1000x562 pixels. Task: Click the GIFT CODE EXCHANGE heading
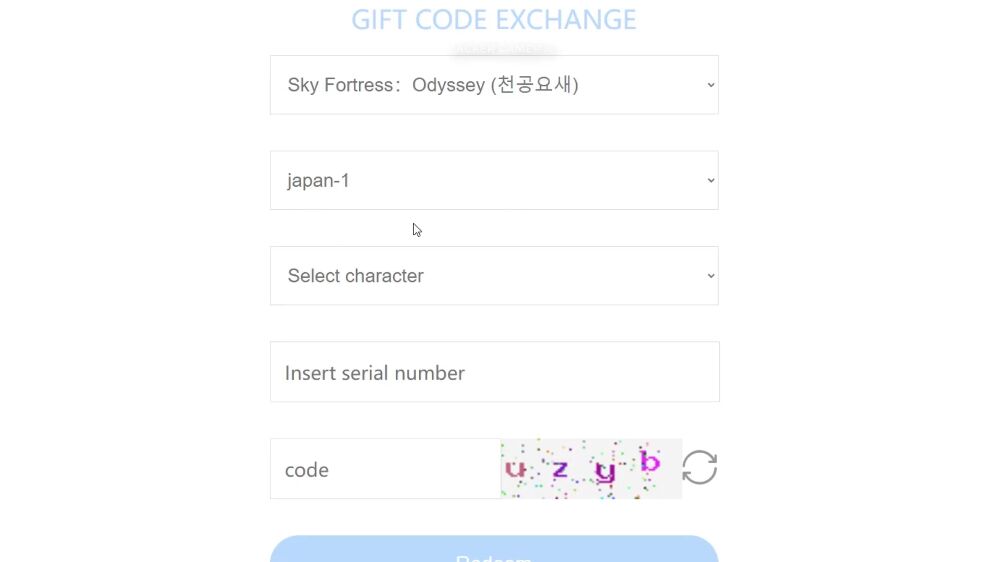pyautogui.click(x=493, y=20)
